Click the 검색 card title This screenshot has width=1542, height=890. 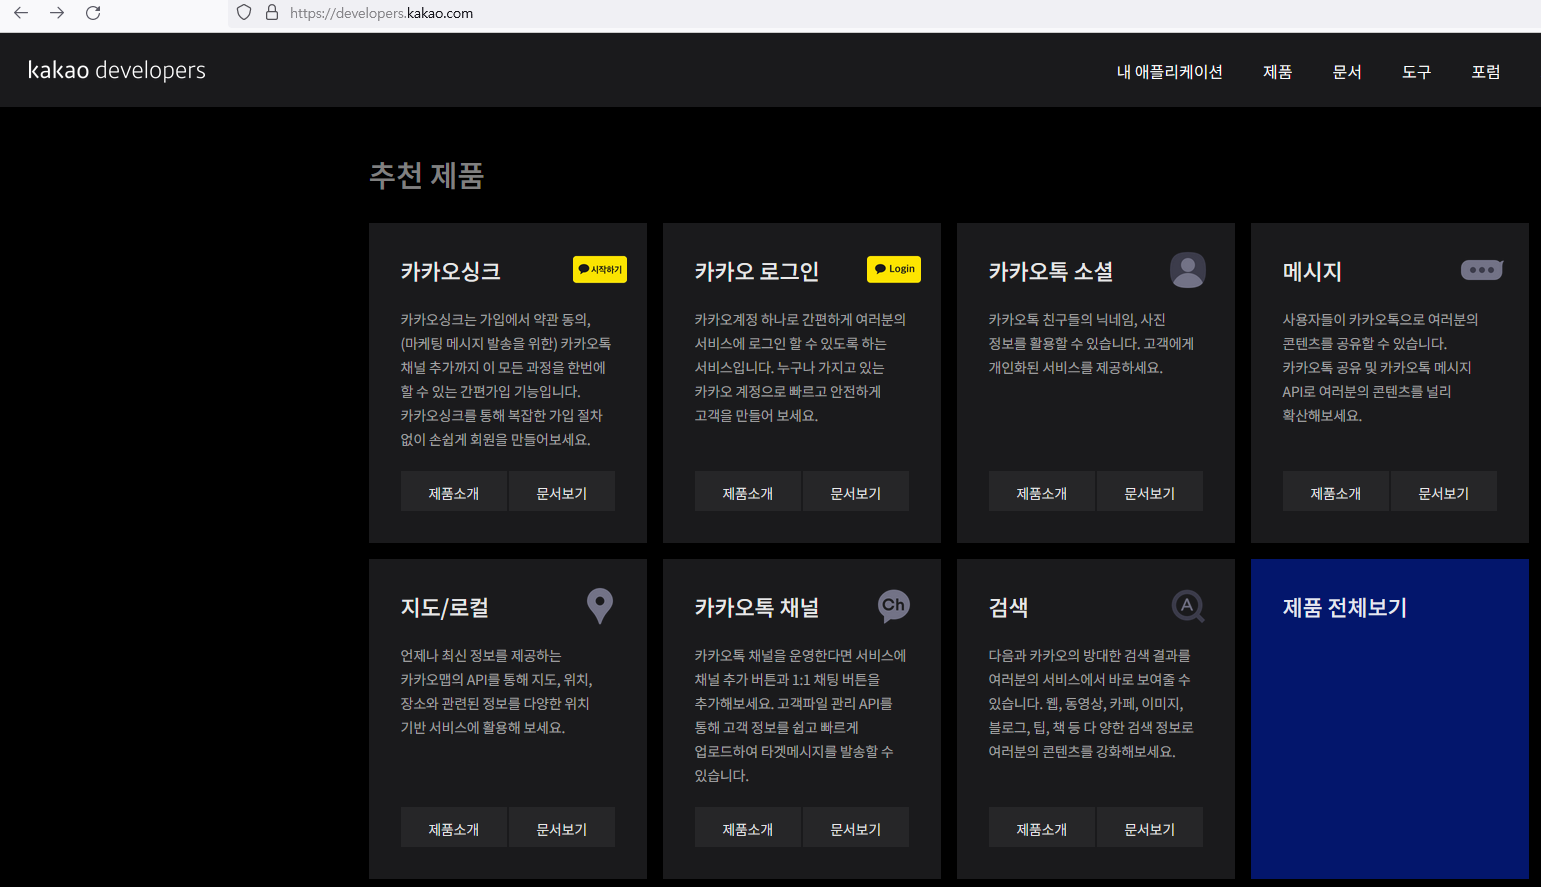tap(1008, 607)
